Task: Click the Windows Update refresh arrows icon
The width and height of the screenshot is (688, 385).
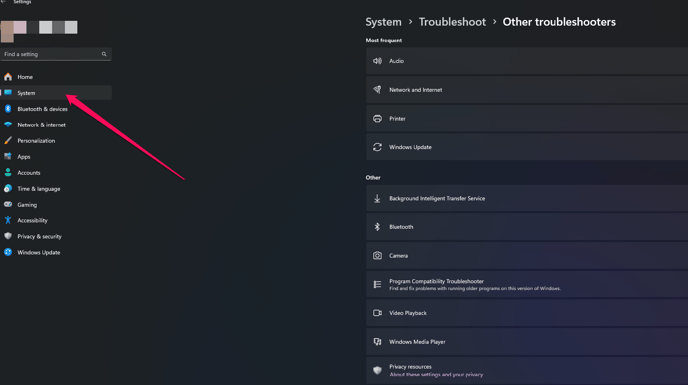Action: (377, 147)
